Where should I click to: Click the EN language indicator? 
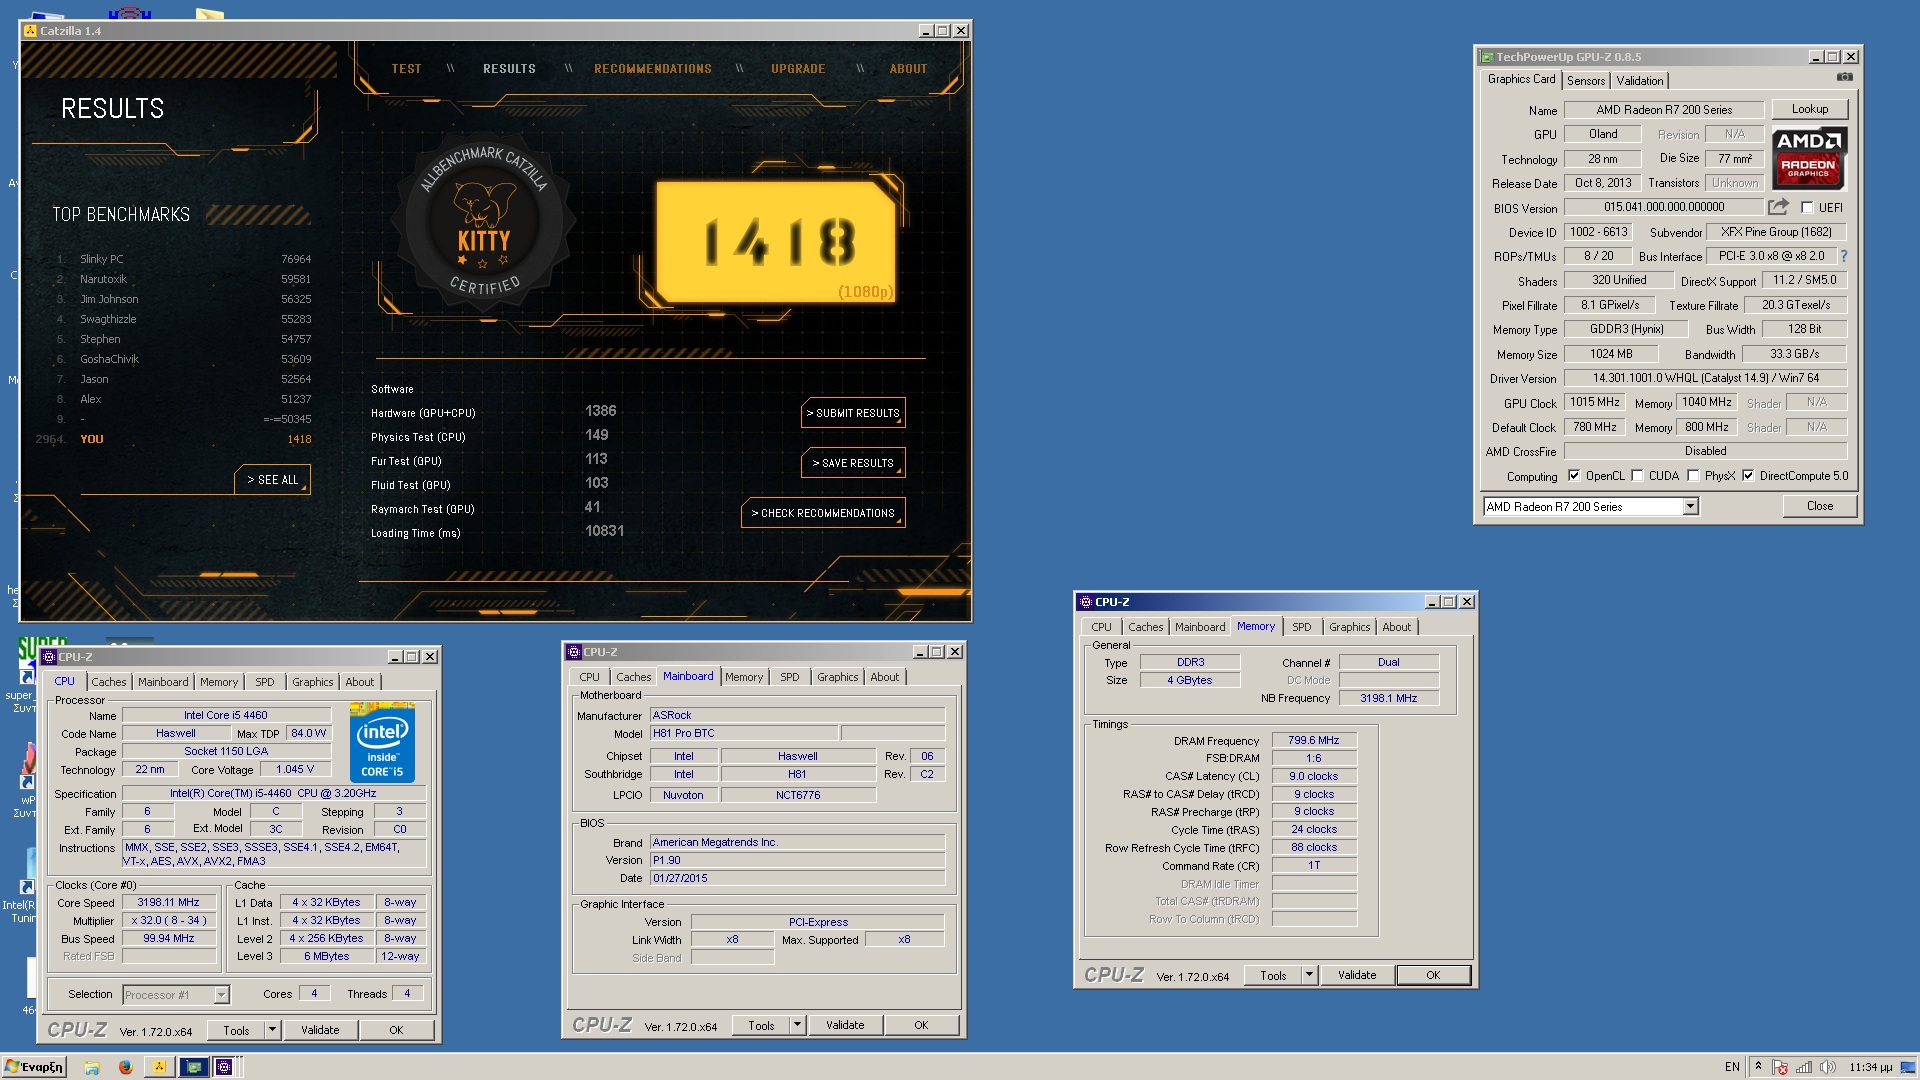coord(1732,1067)
